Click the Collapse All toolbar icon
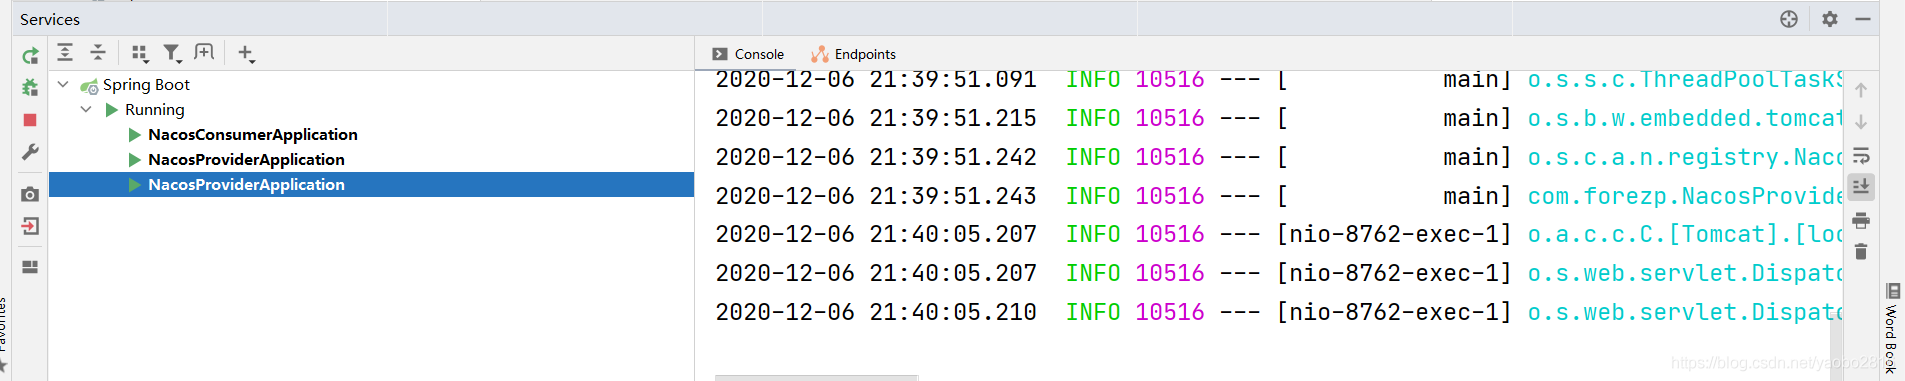Screen dimensions: 1905x381 (x=98, y=53)
